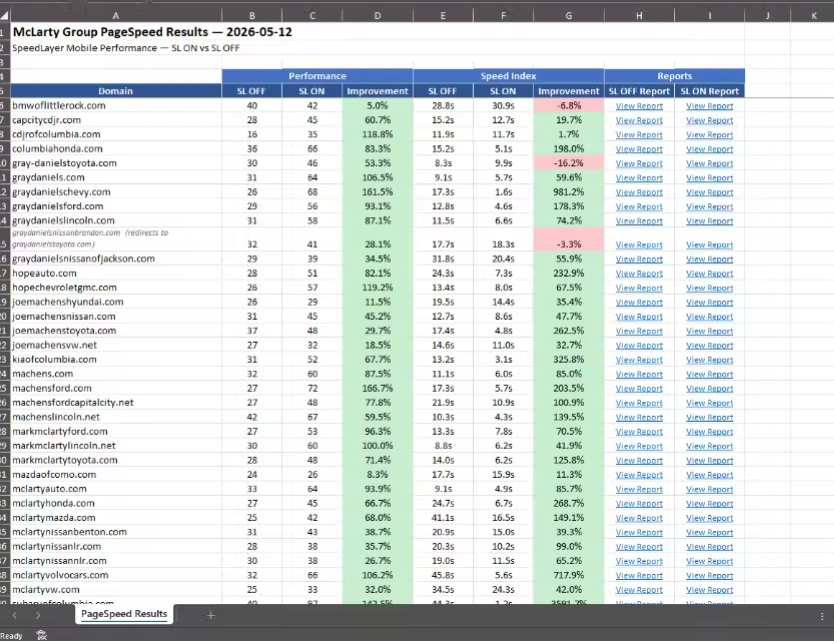Switch to the PageSpeed Results sheet tab
Screen dimensions: 834x641
[x=124, y=614]
